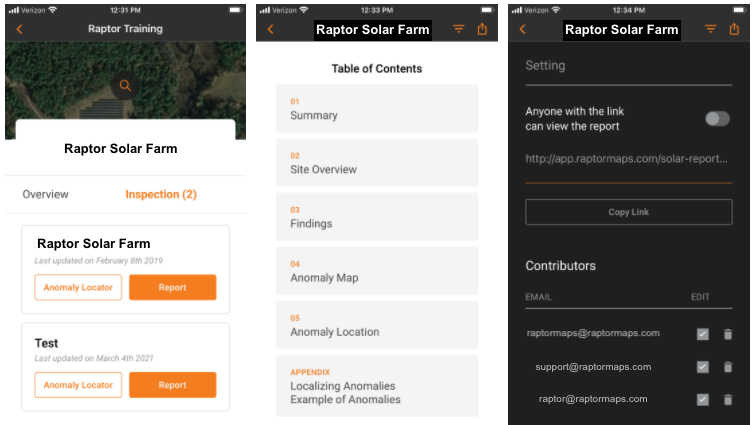Uncheck edit permission for raptor@raptormaps.com
The width and height of the screenshot is (754, 425).
703,400
